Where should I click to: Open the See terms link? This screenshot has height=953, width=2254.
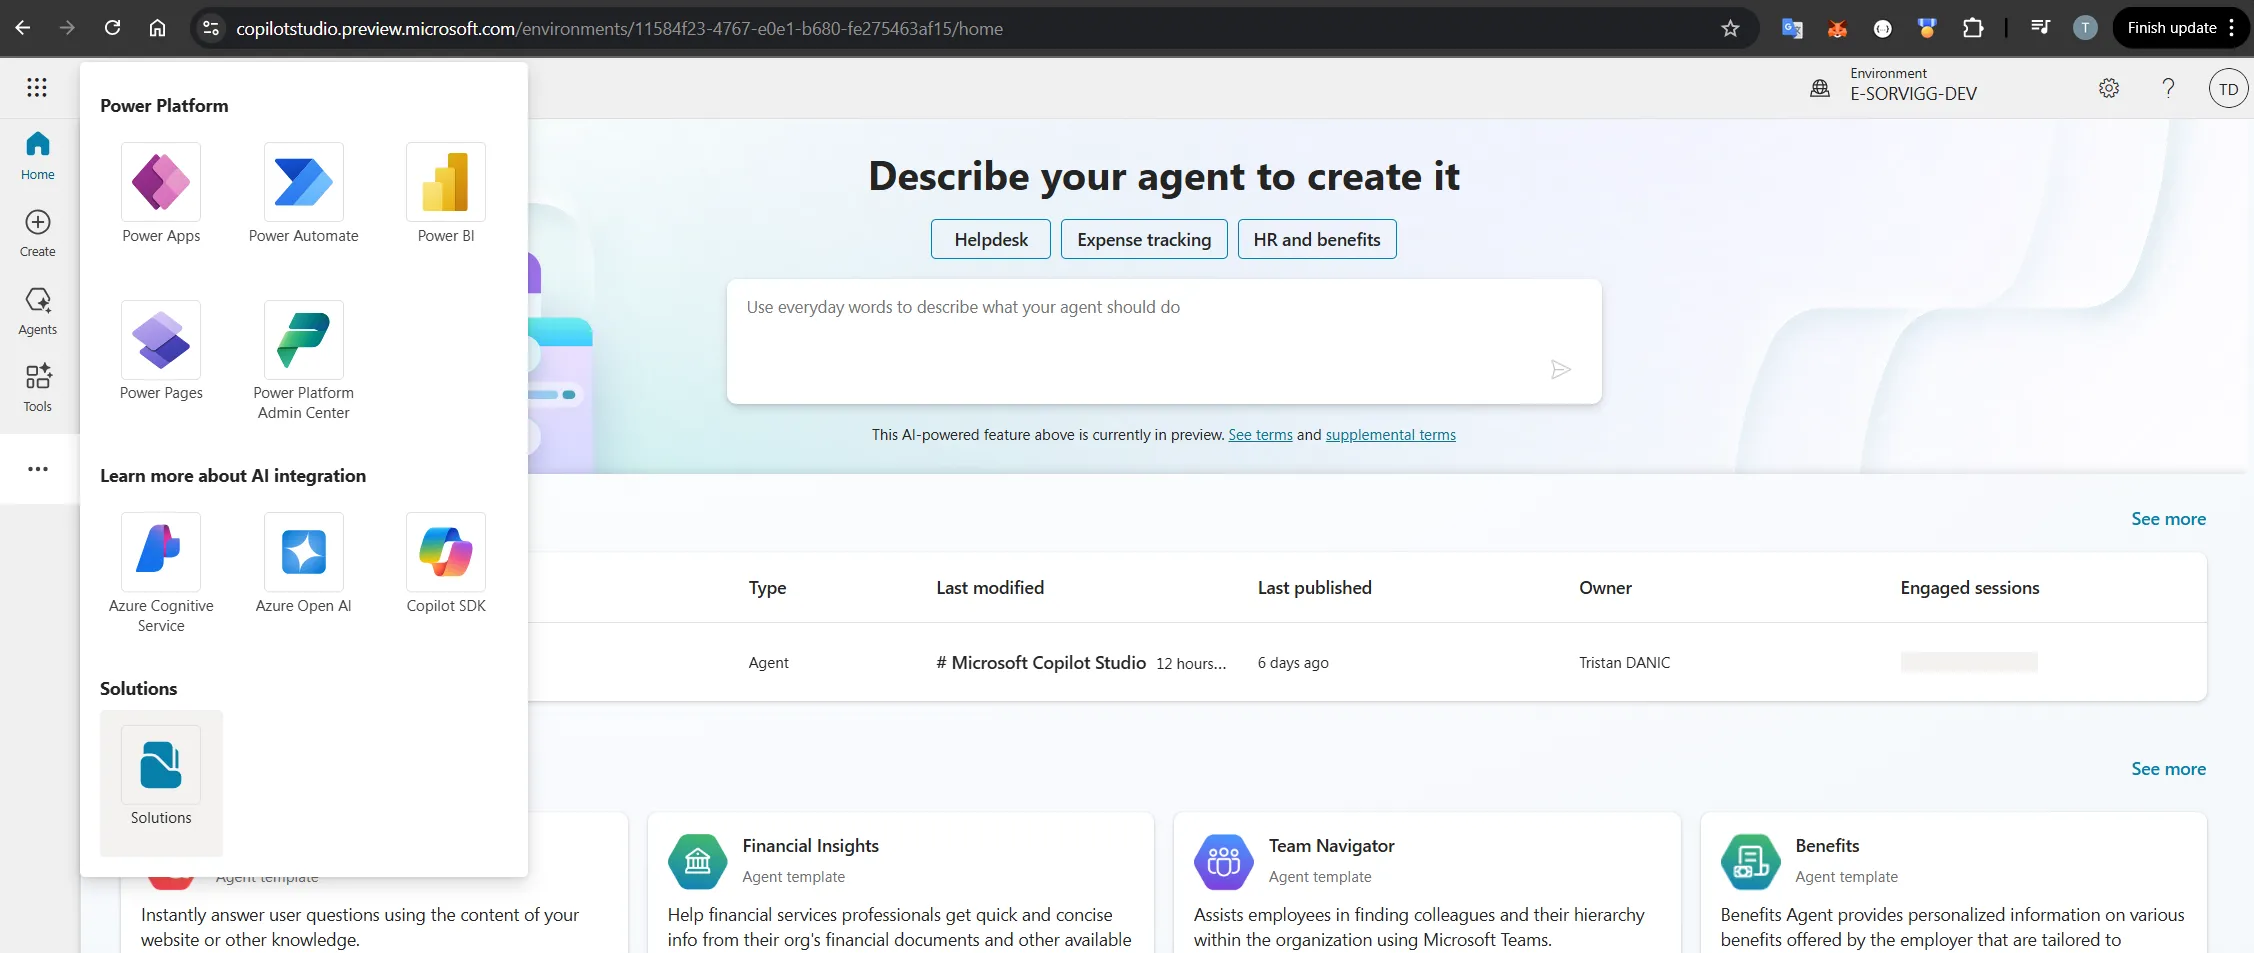click(x=1260, y=435)
